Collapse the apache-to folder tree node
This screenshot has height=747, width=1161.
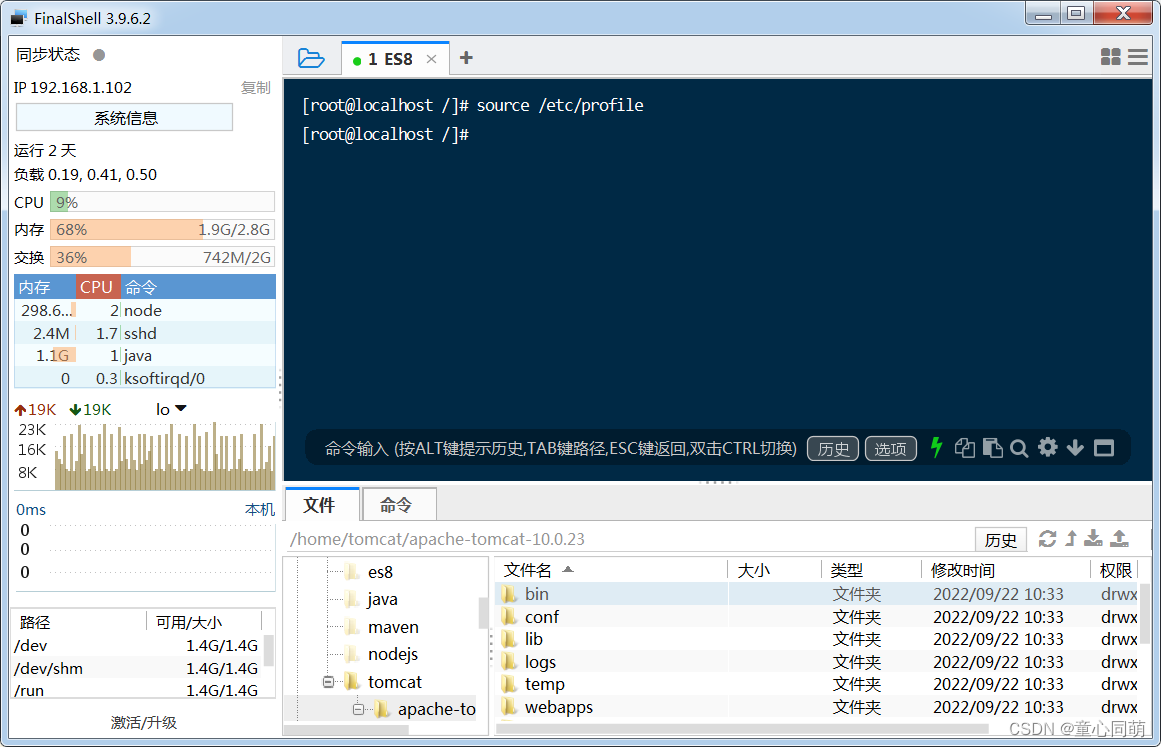(x=358, y=709)
